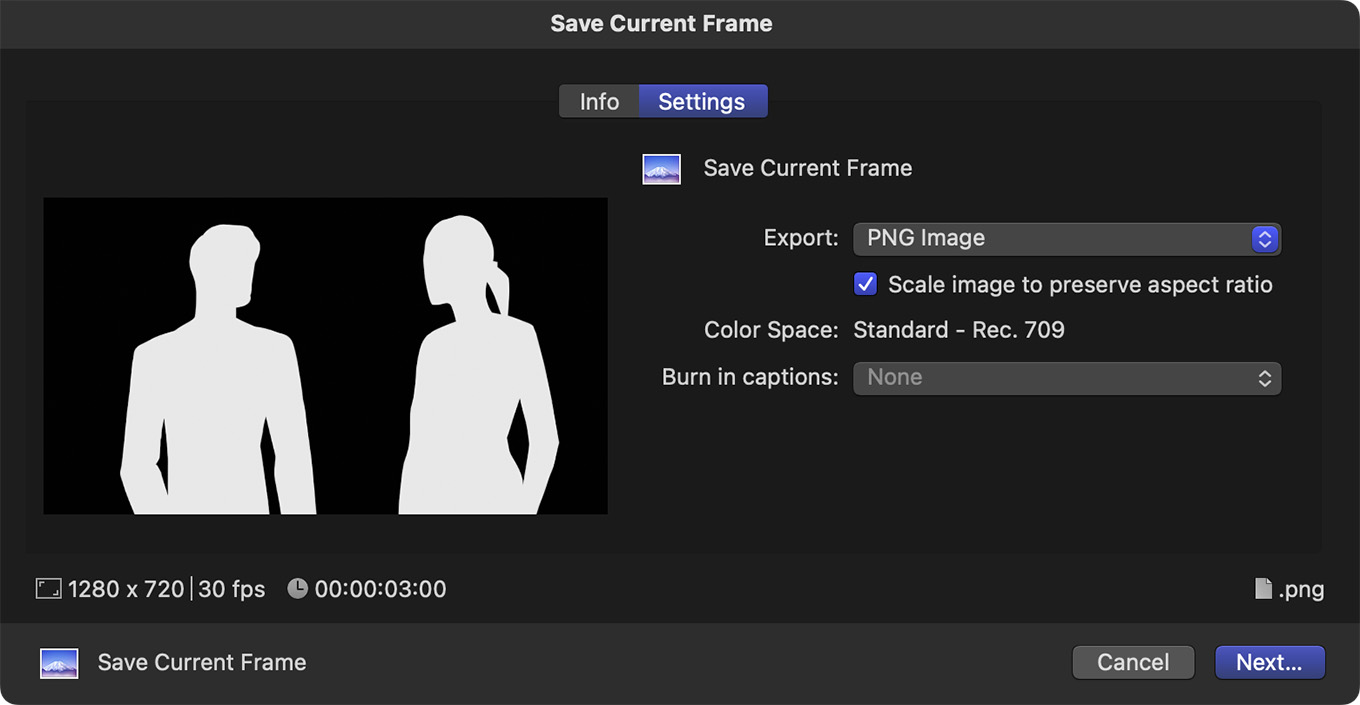Click the 00:00:03:00 duration timecode
Viewport: 1360px width, 705px height.
pyautogui.click(x=380, y=589)
